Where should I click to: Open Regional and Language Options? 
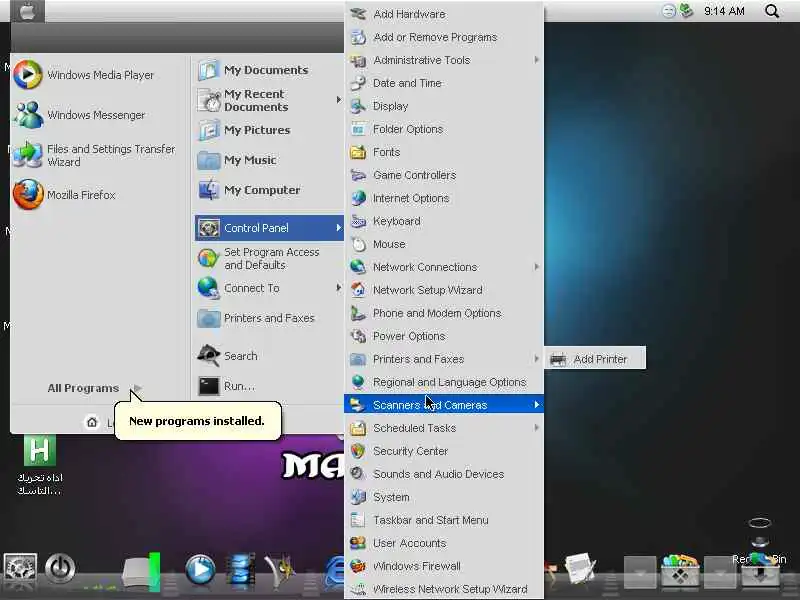coord(444,382)
